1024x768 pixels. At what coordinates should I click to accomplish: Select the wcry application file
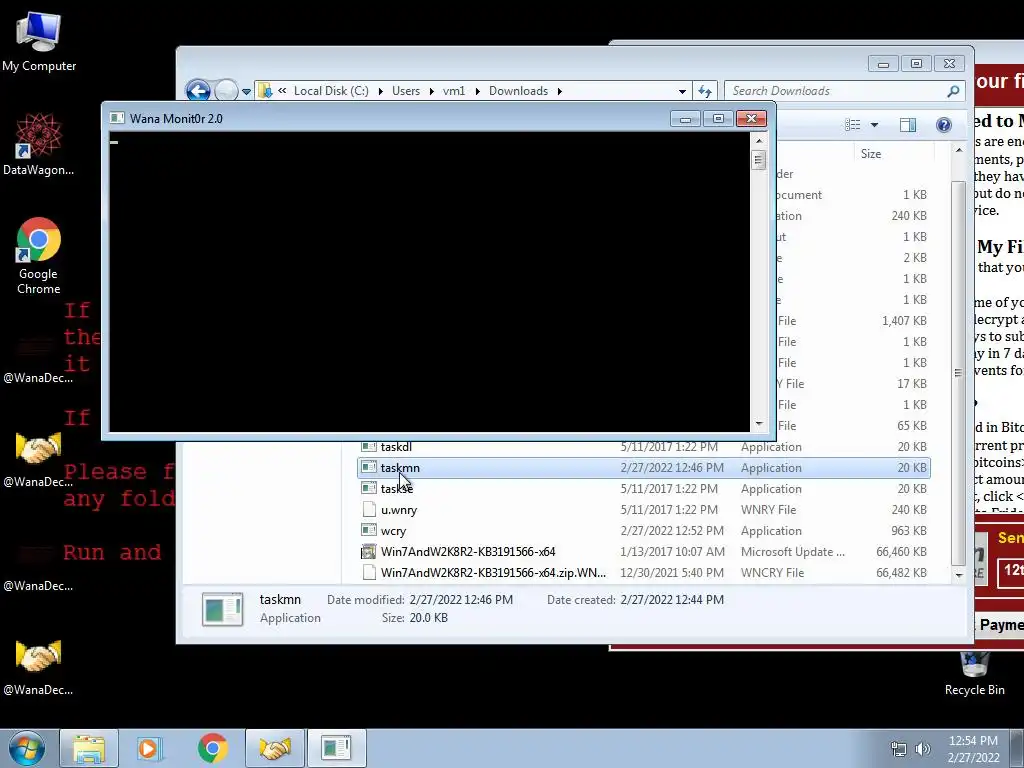[x=644, y=530]
